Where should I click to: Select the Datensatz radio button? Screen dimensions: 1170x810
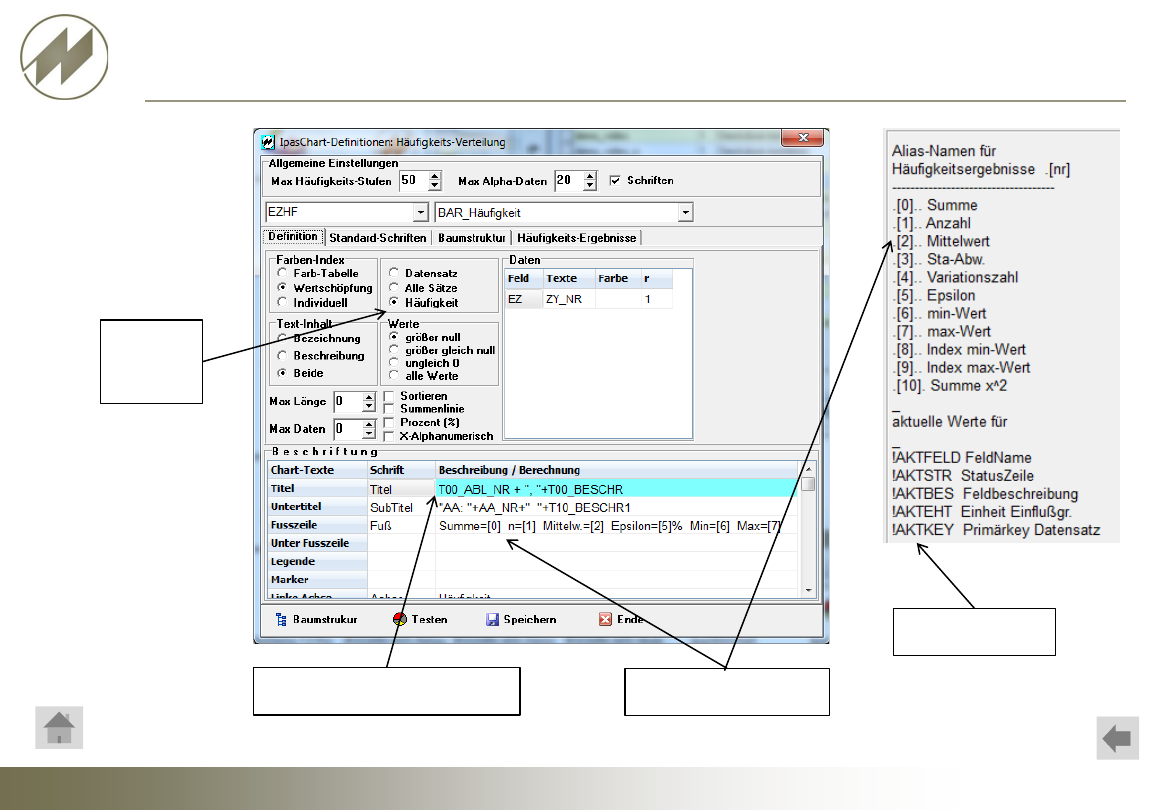tap(394, 273)
